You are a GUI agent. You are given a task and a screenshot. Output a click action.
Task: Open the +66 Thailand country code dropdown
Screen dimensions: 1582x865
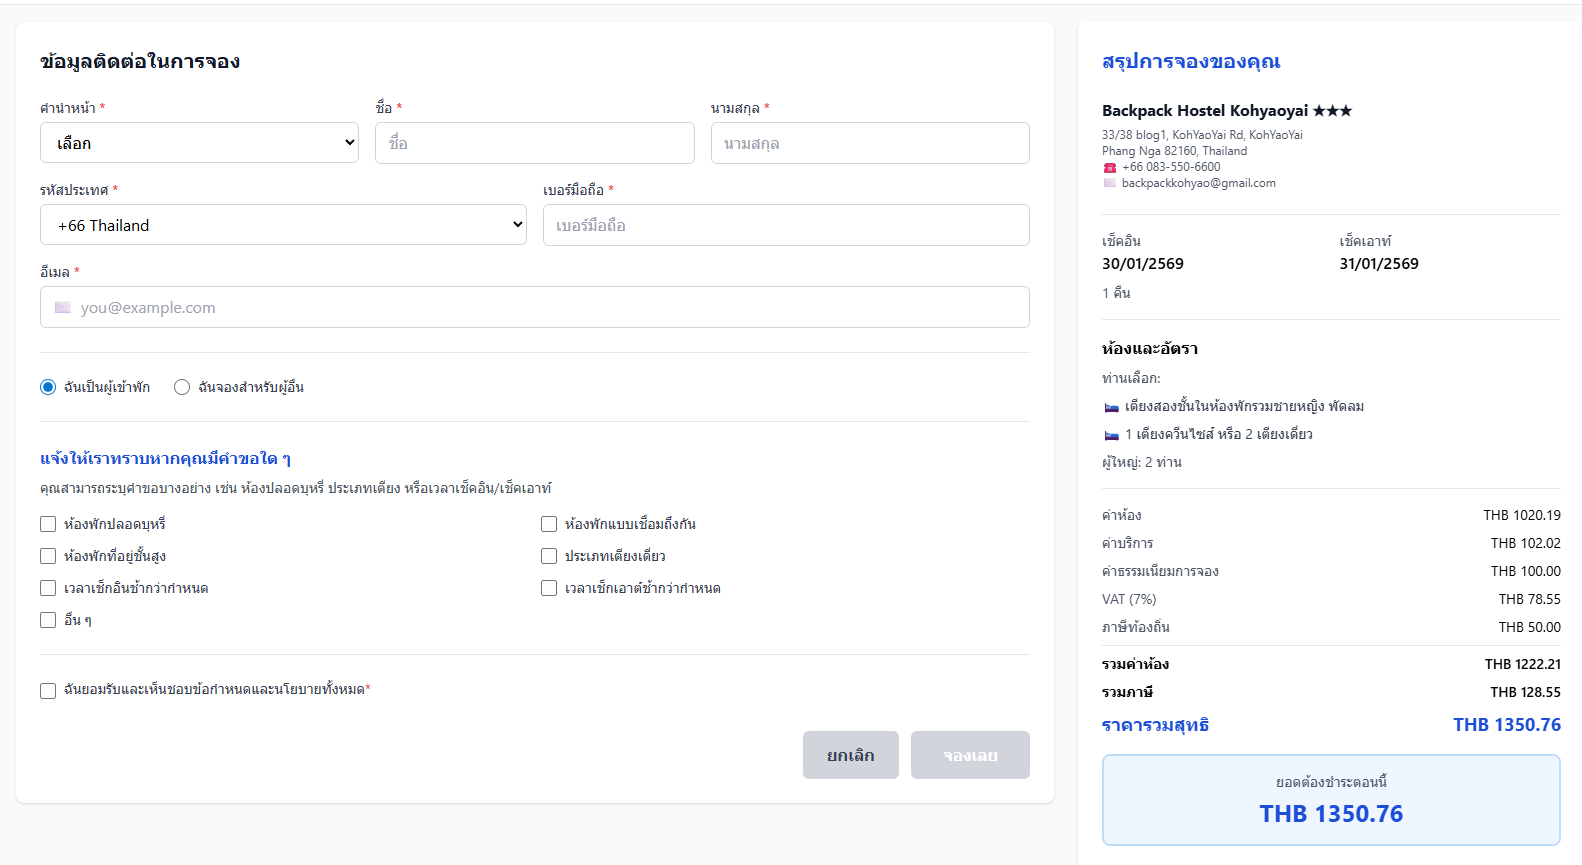click(283, 225)
